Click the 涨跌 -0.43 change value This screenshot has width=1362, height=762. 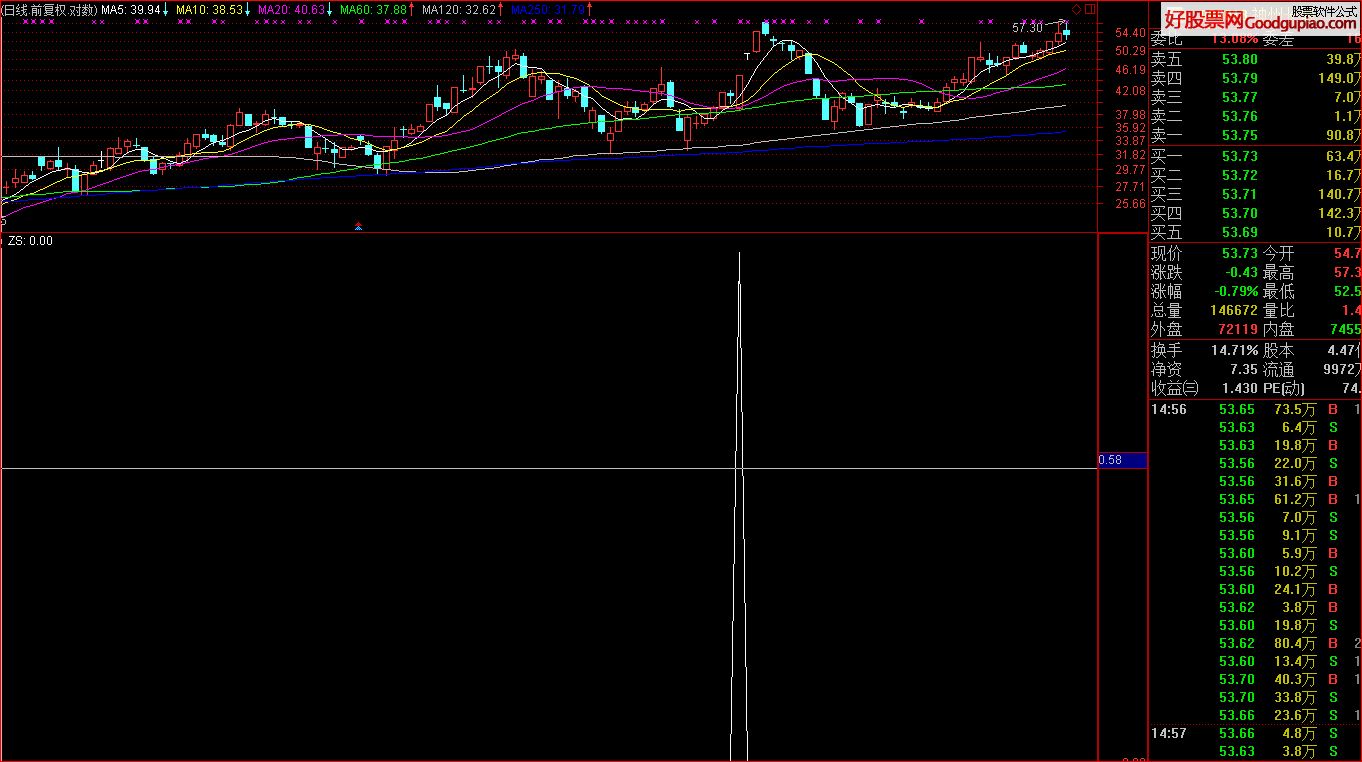(1242, 273)
